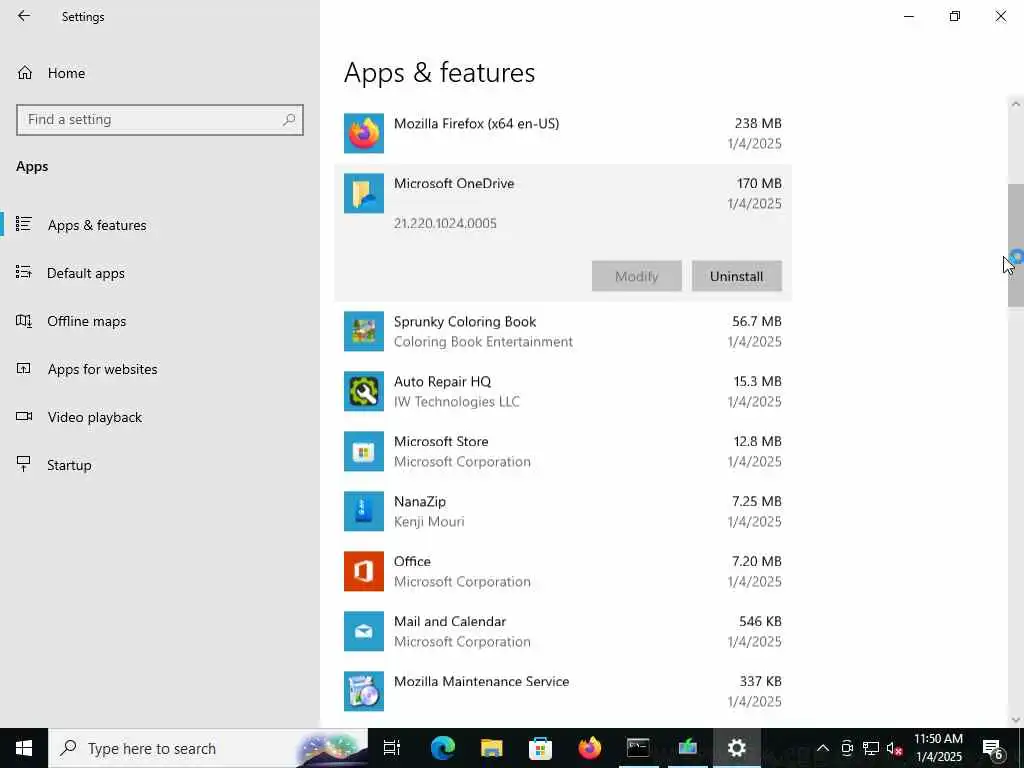The image size is (1024, 768).
Task: Uninstall Microsoft OneDrive
Action: pos(737,276)
